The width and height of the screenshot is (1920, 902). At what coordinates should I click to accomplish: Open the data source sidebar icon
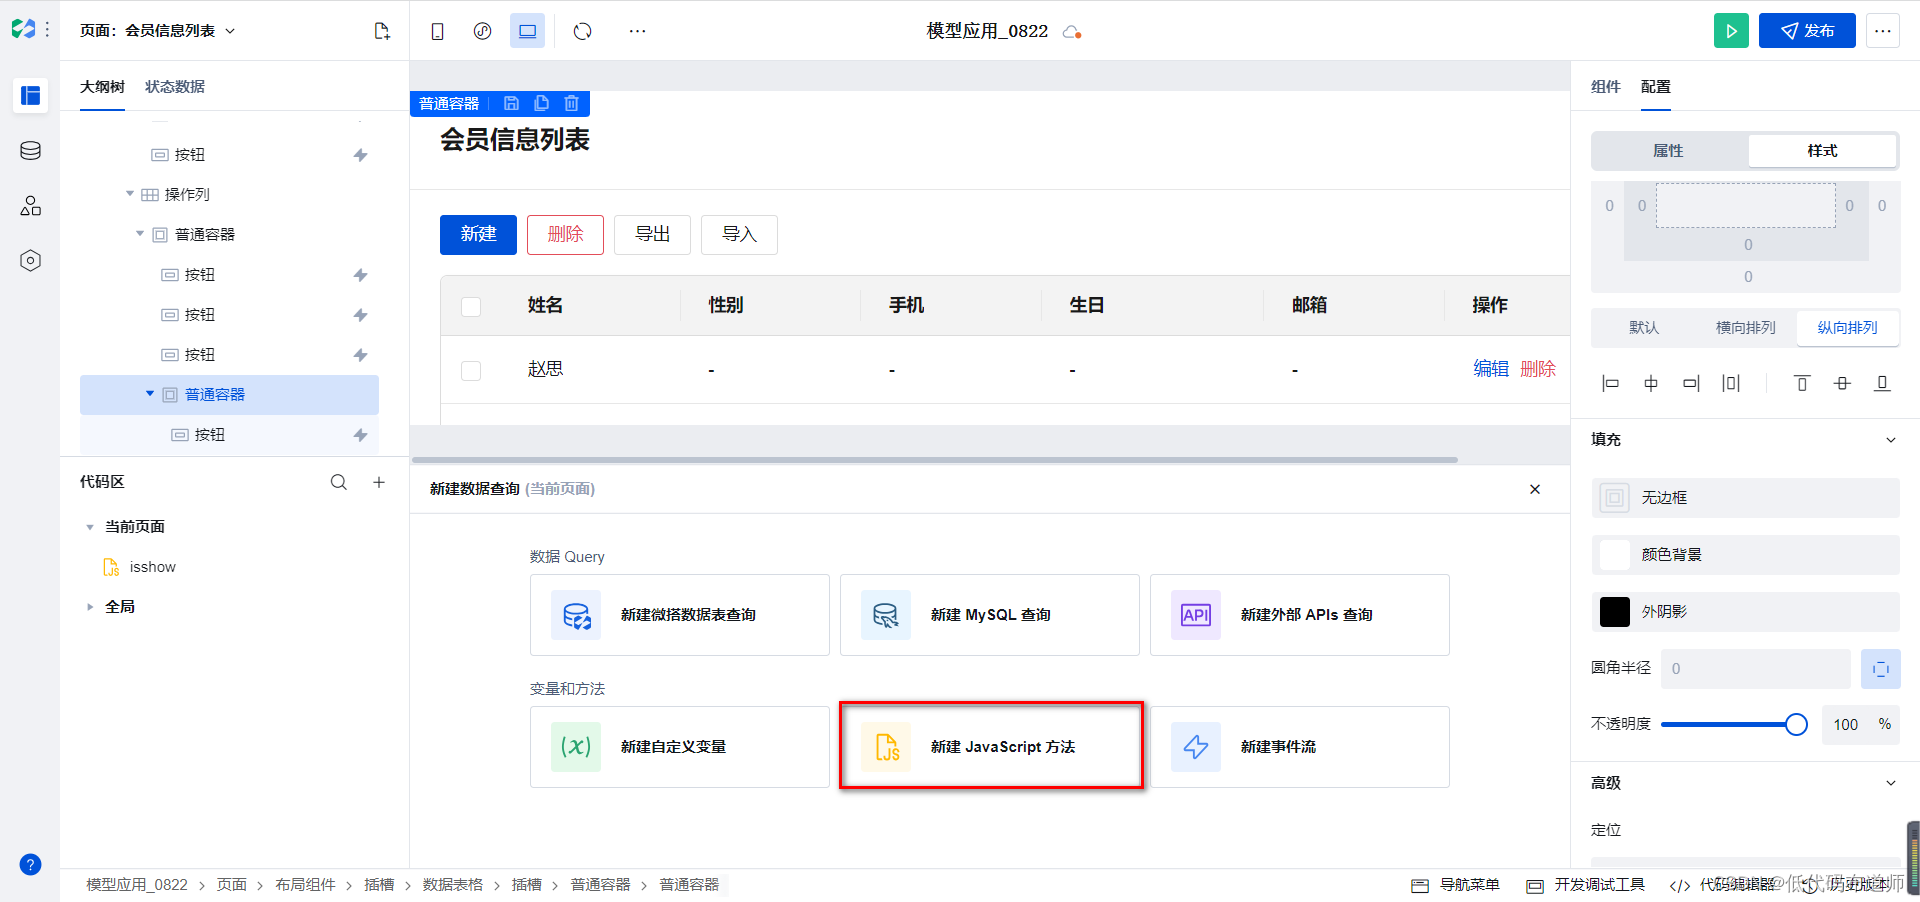30,151
